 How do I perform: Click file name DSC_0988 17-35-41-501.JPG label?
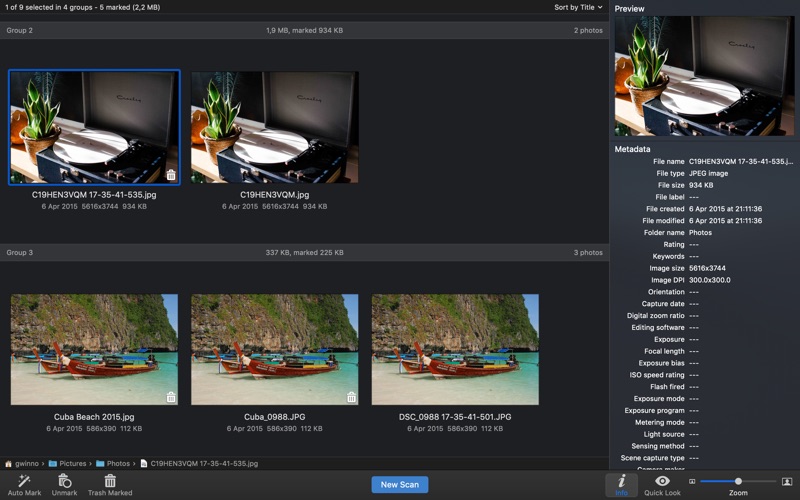click(455, 417)
